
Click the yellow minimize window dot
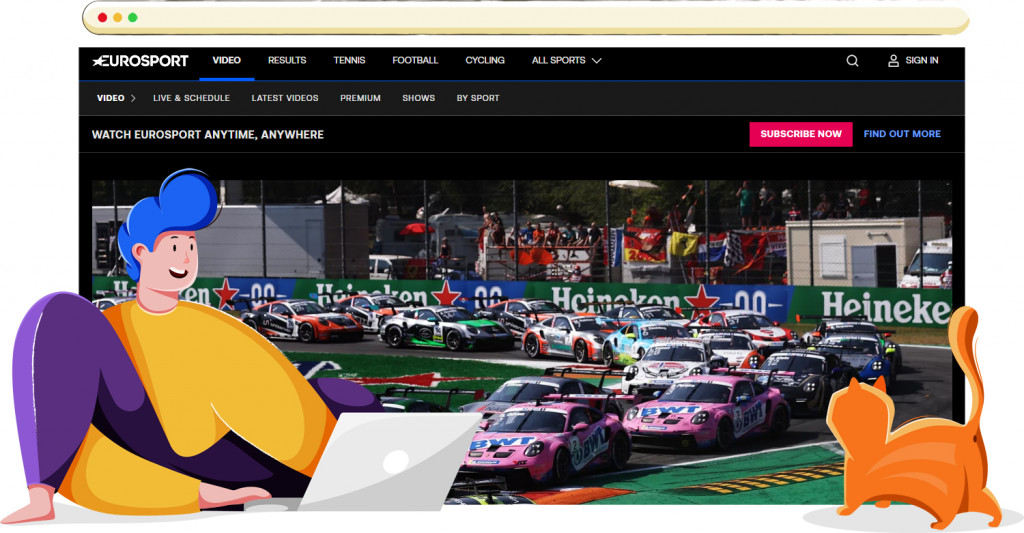click(118, 18)
